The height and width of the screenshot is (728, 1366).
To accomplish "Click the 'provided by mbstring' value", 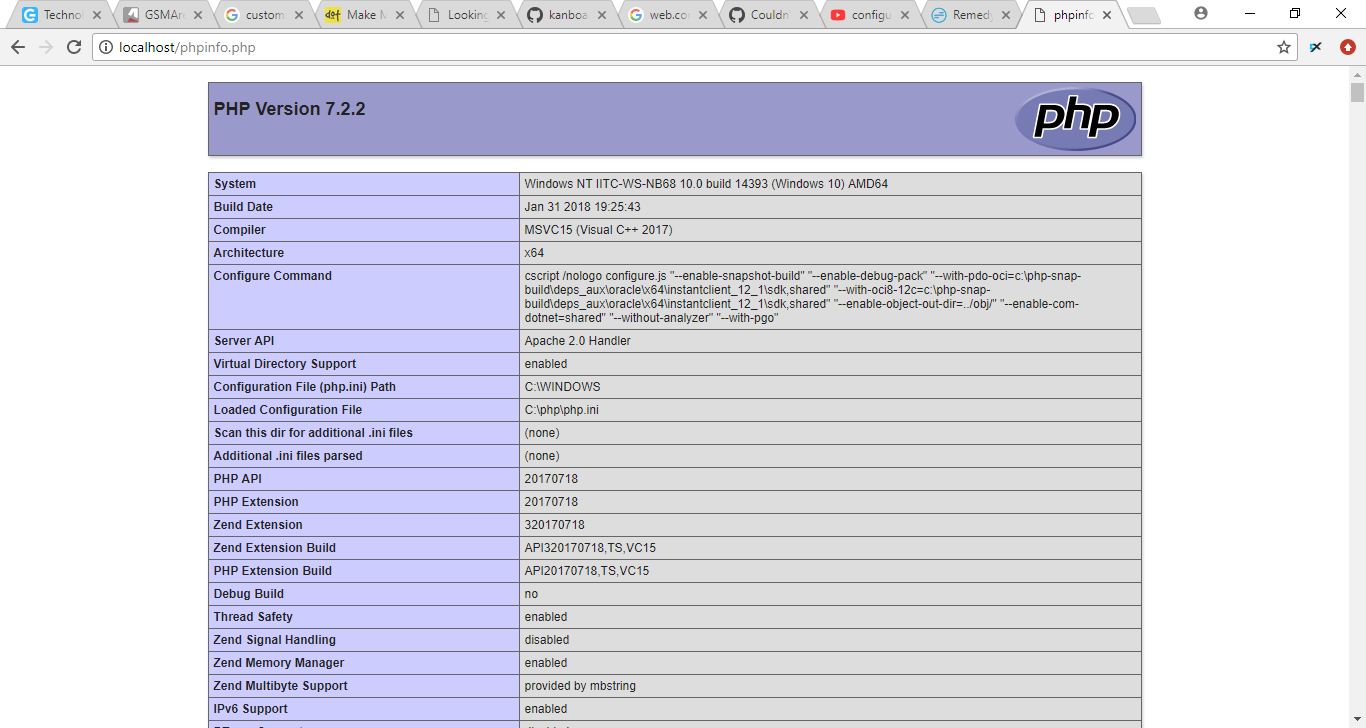I will [x=580, y=686].
